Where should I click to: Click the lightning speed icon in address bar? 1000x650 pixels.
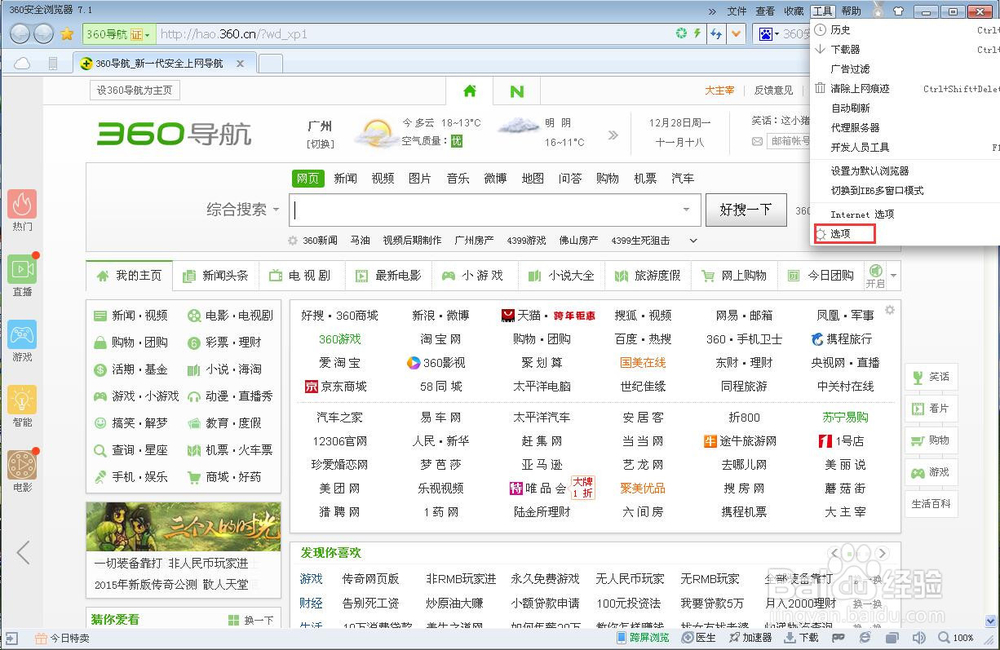point(697,33)
